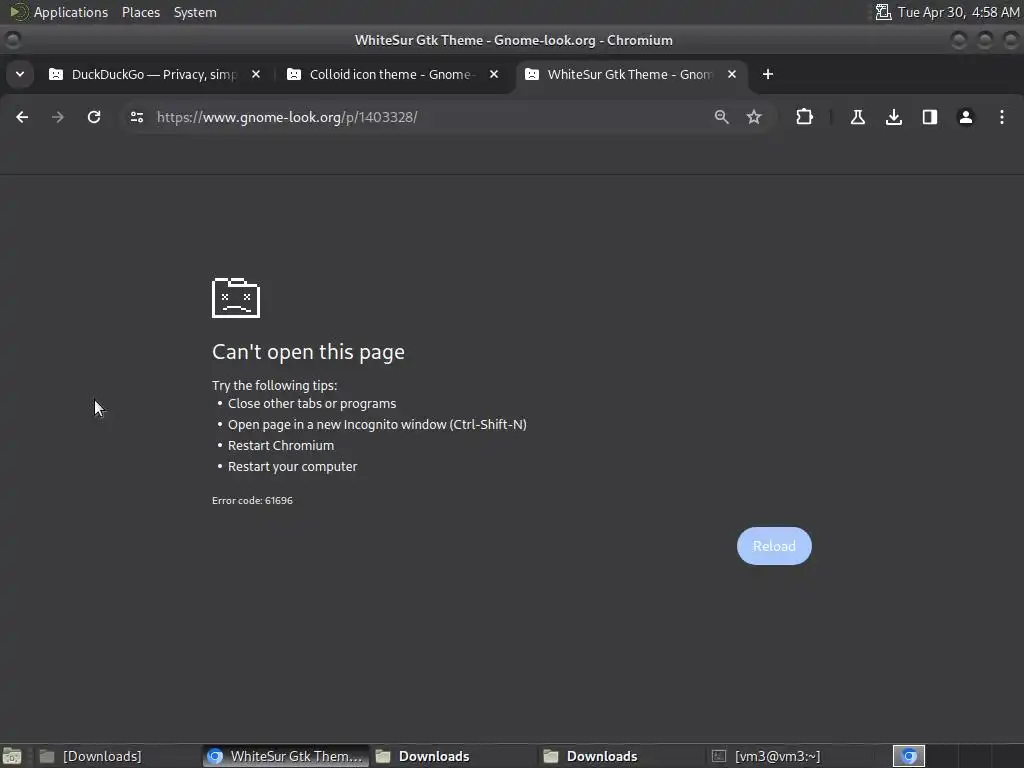Click the 'Restart your computer' tip
The width and height of the screenshot is (1024, 768).
[292, 466]
